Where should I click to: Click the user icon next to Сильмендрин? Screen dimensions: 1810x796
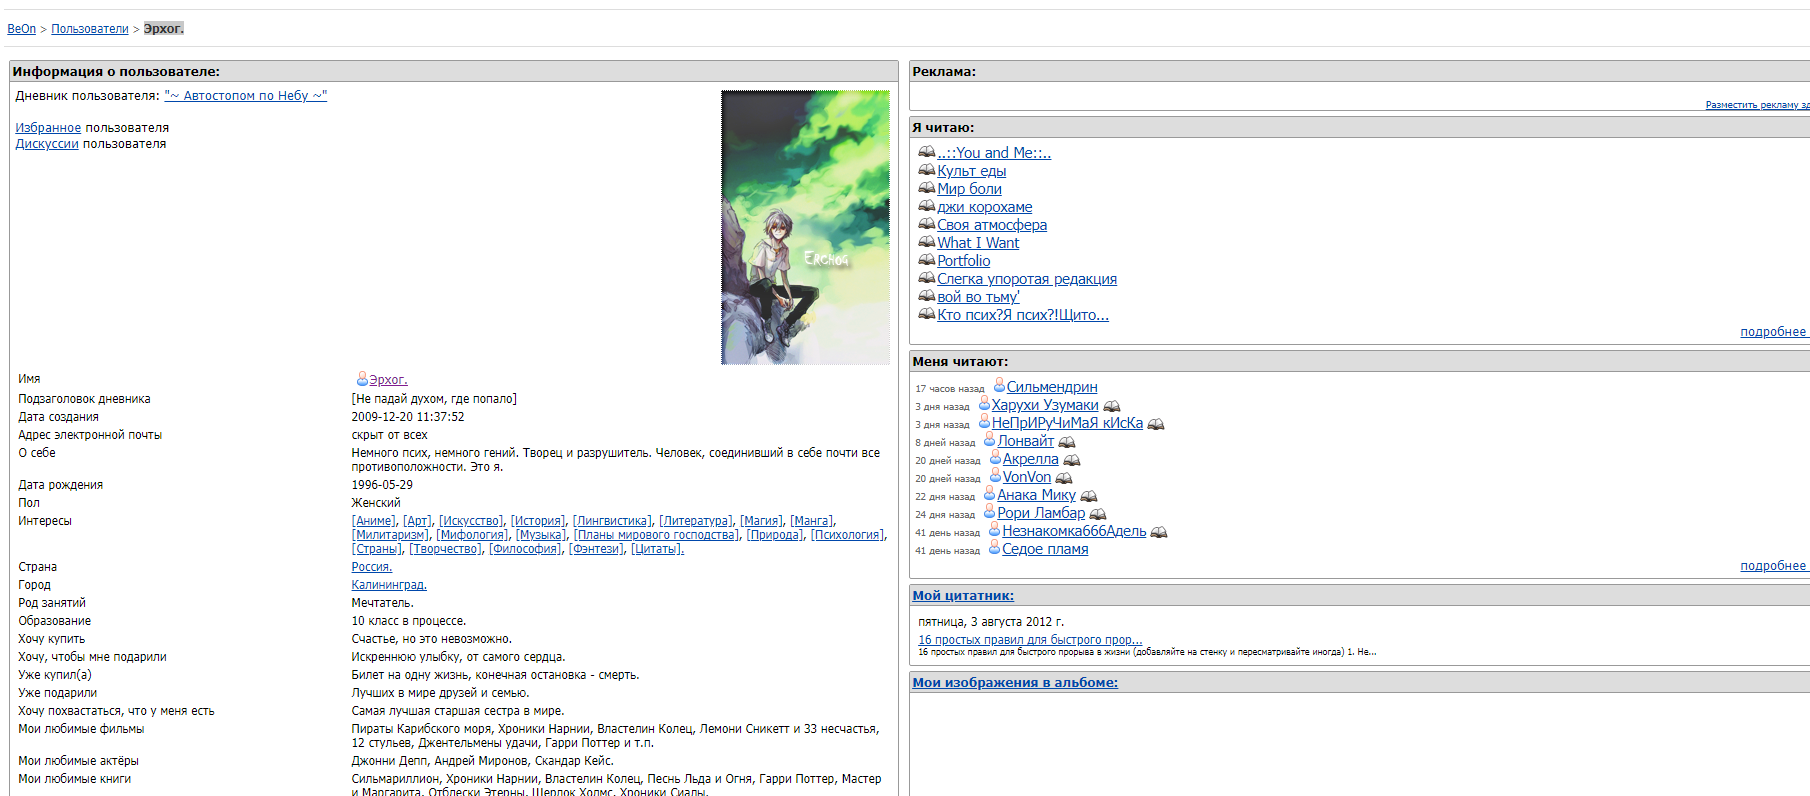tap(998, 386)
